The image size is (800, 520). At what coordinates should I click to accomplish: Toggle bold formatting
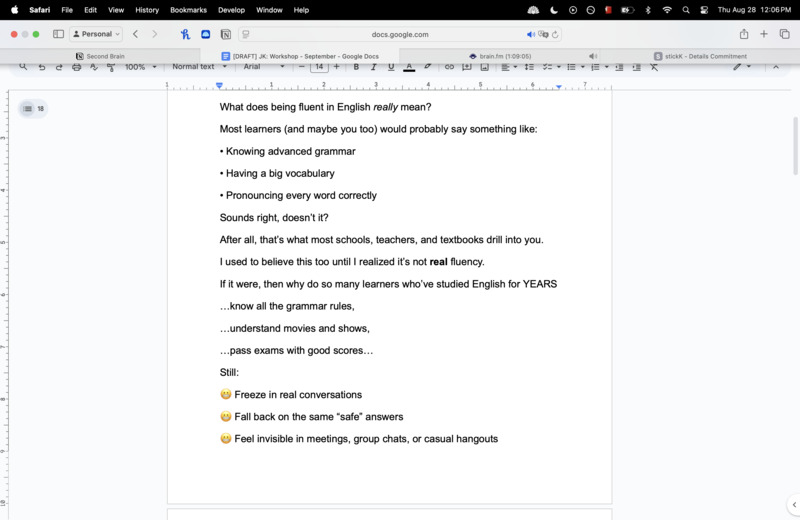pyautogui.click(x=356, y=67)
